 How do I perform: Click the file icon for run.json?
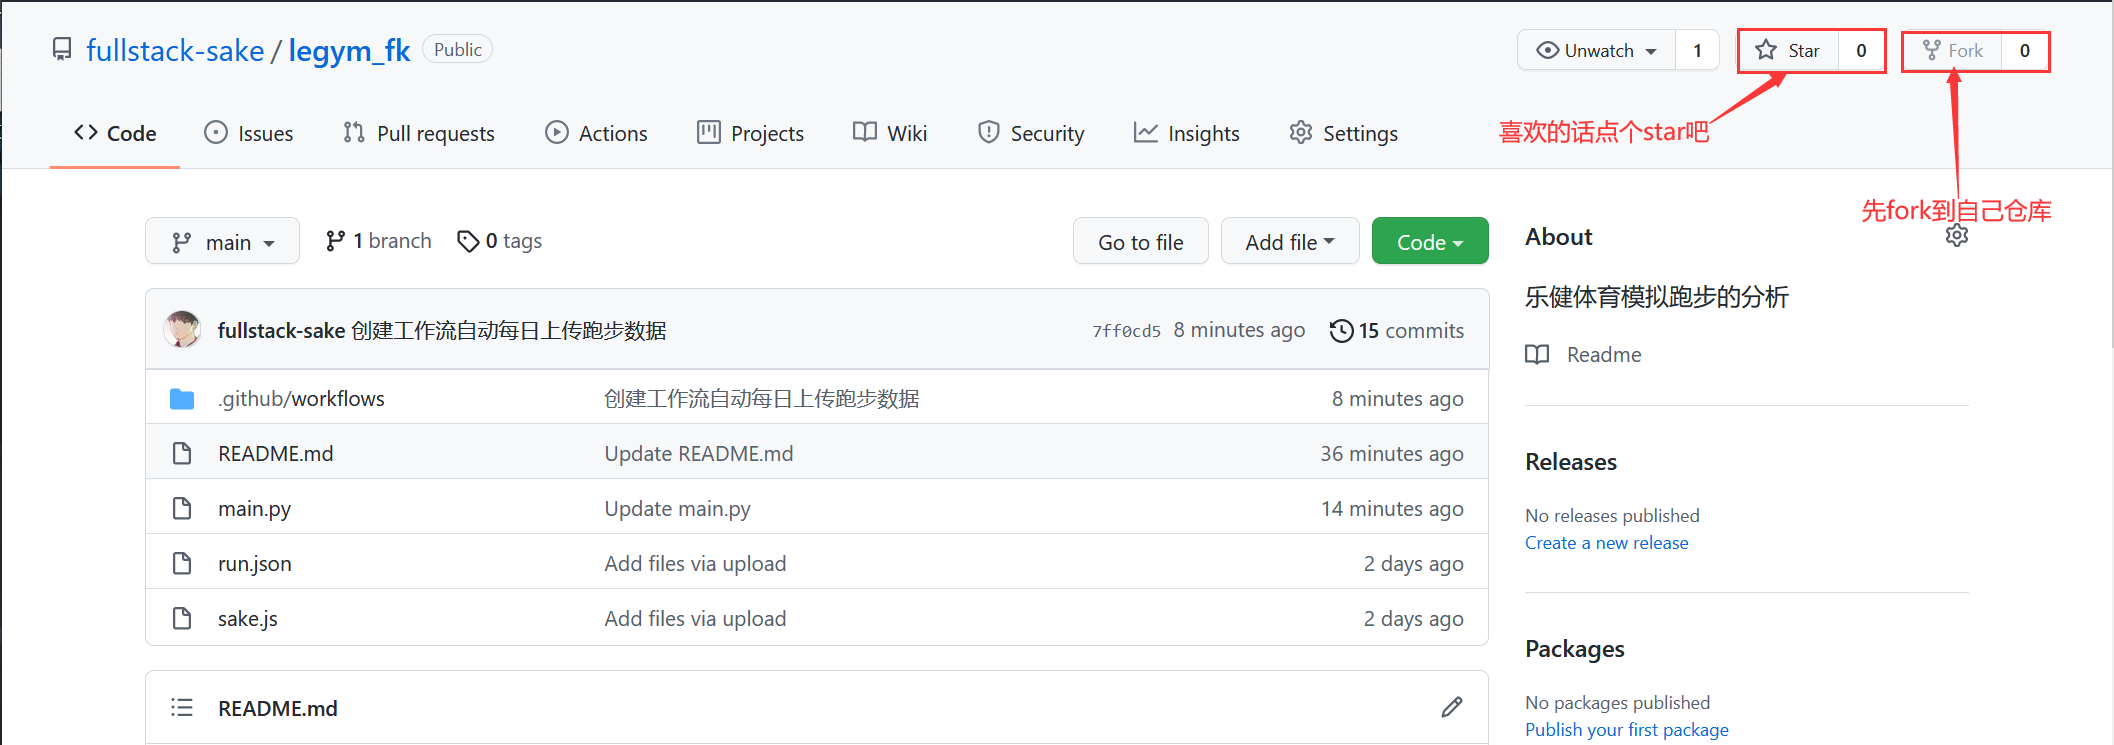(x=182, y=564)
